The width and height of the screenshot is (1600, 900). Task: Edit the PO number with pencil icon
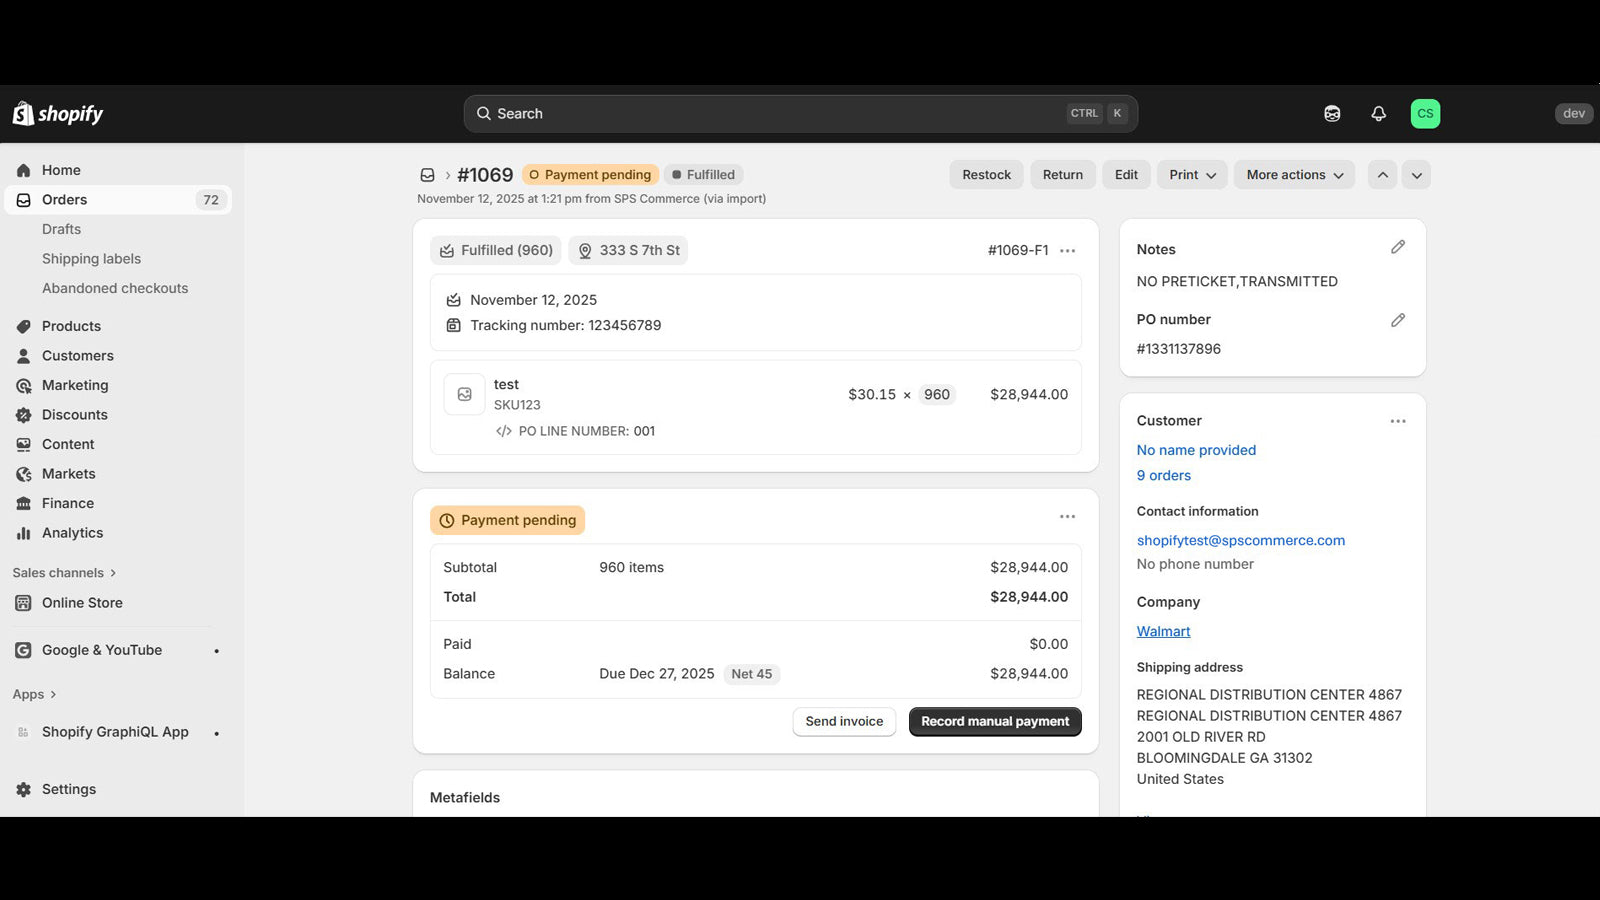tap(1398, 320)
